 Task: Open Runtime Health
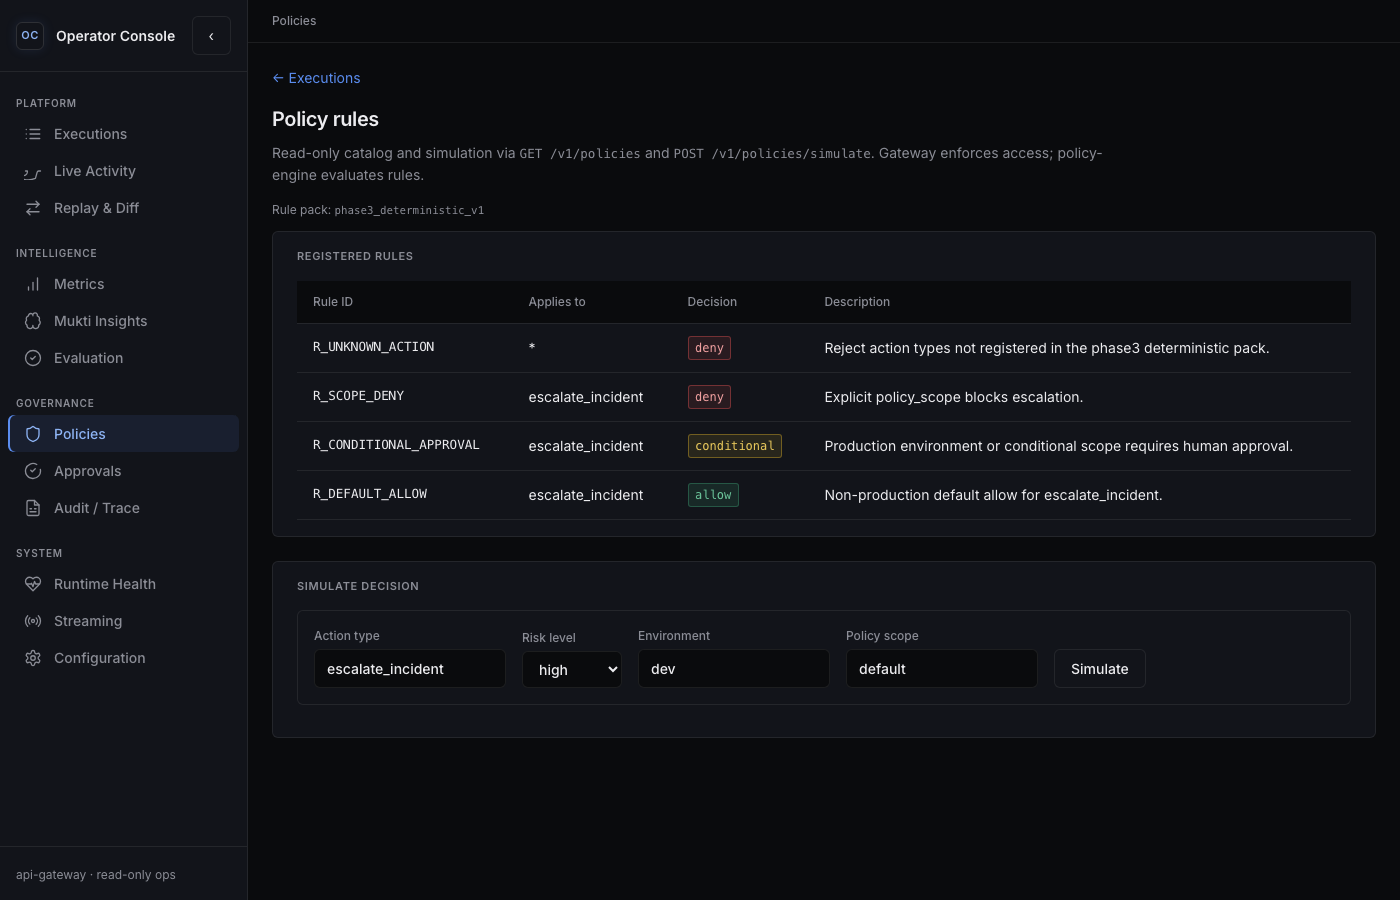[124, 584]
